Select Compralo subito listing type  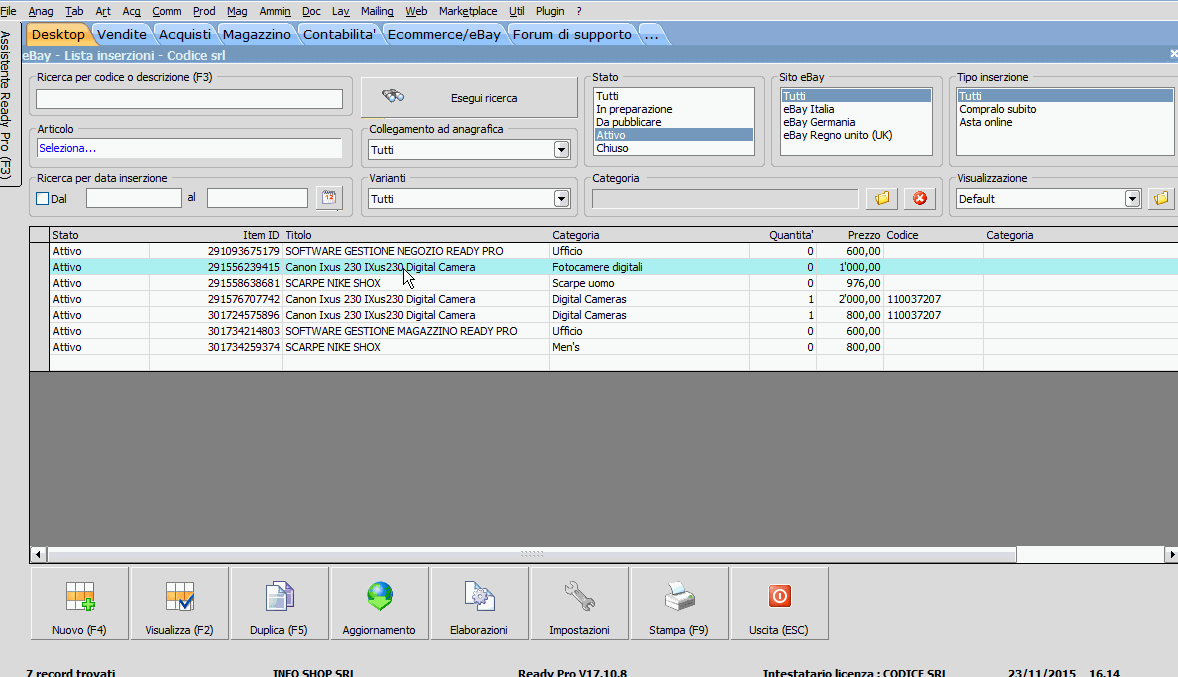(1065, 109)
